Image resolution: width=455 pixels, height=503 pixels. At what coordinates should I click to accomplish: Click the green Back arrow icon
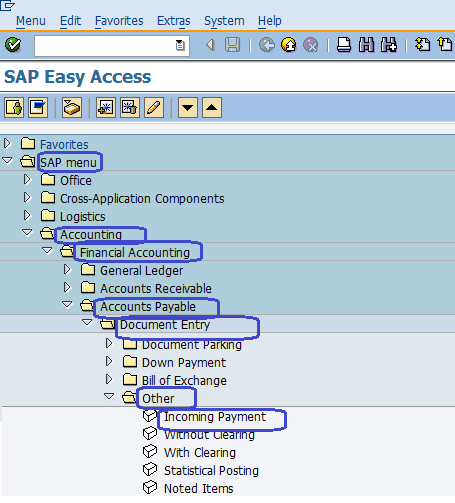(267, 45)
